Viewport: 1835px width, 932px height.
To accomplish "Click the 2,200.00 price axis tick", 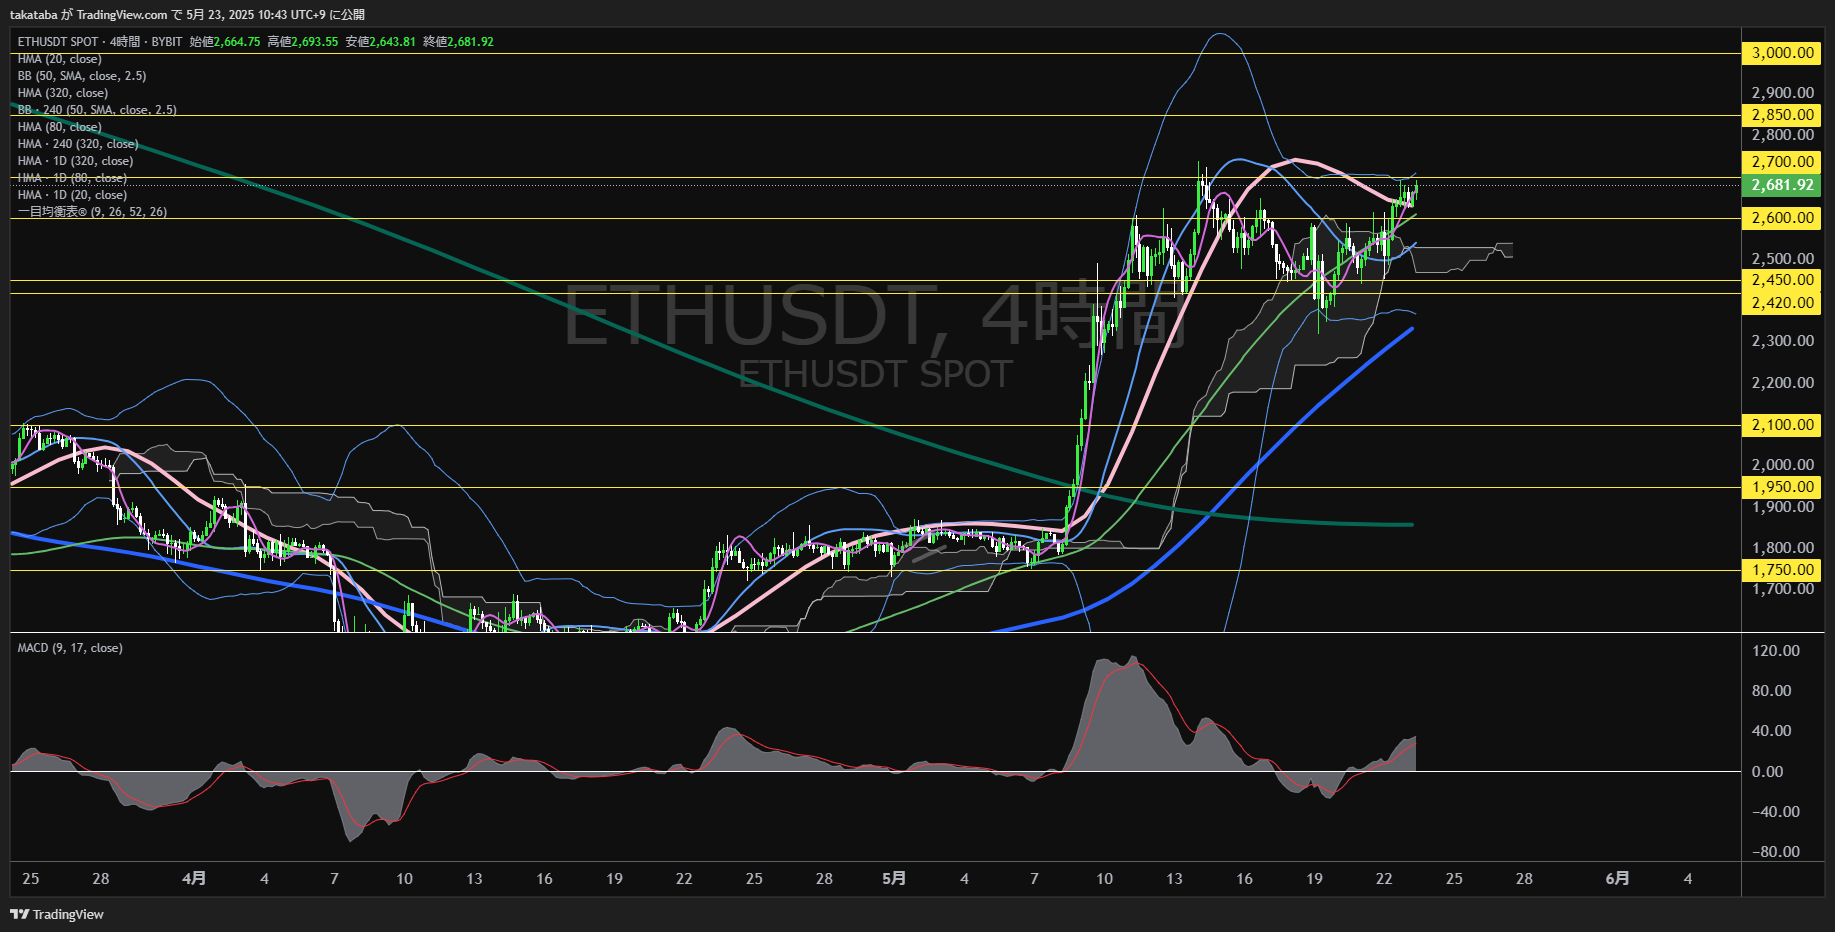I will (1782, 383).
